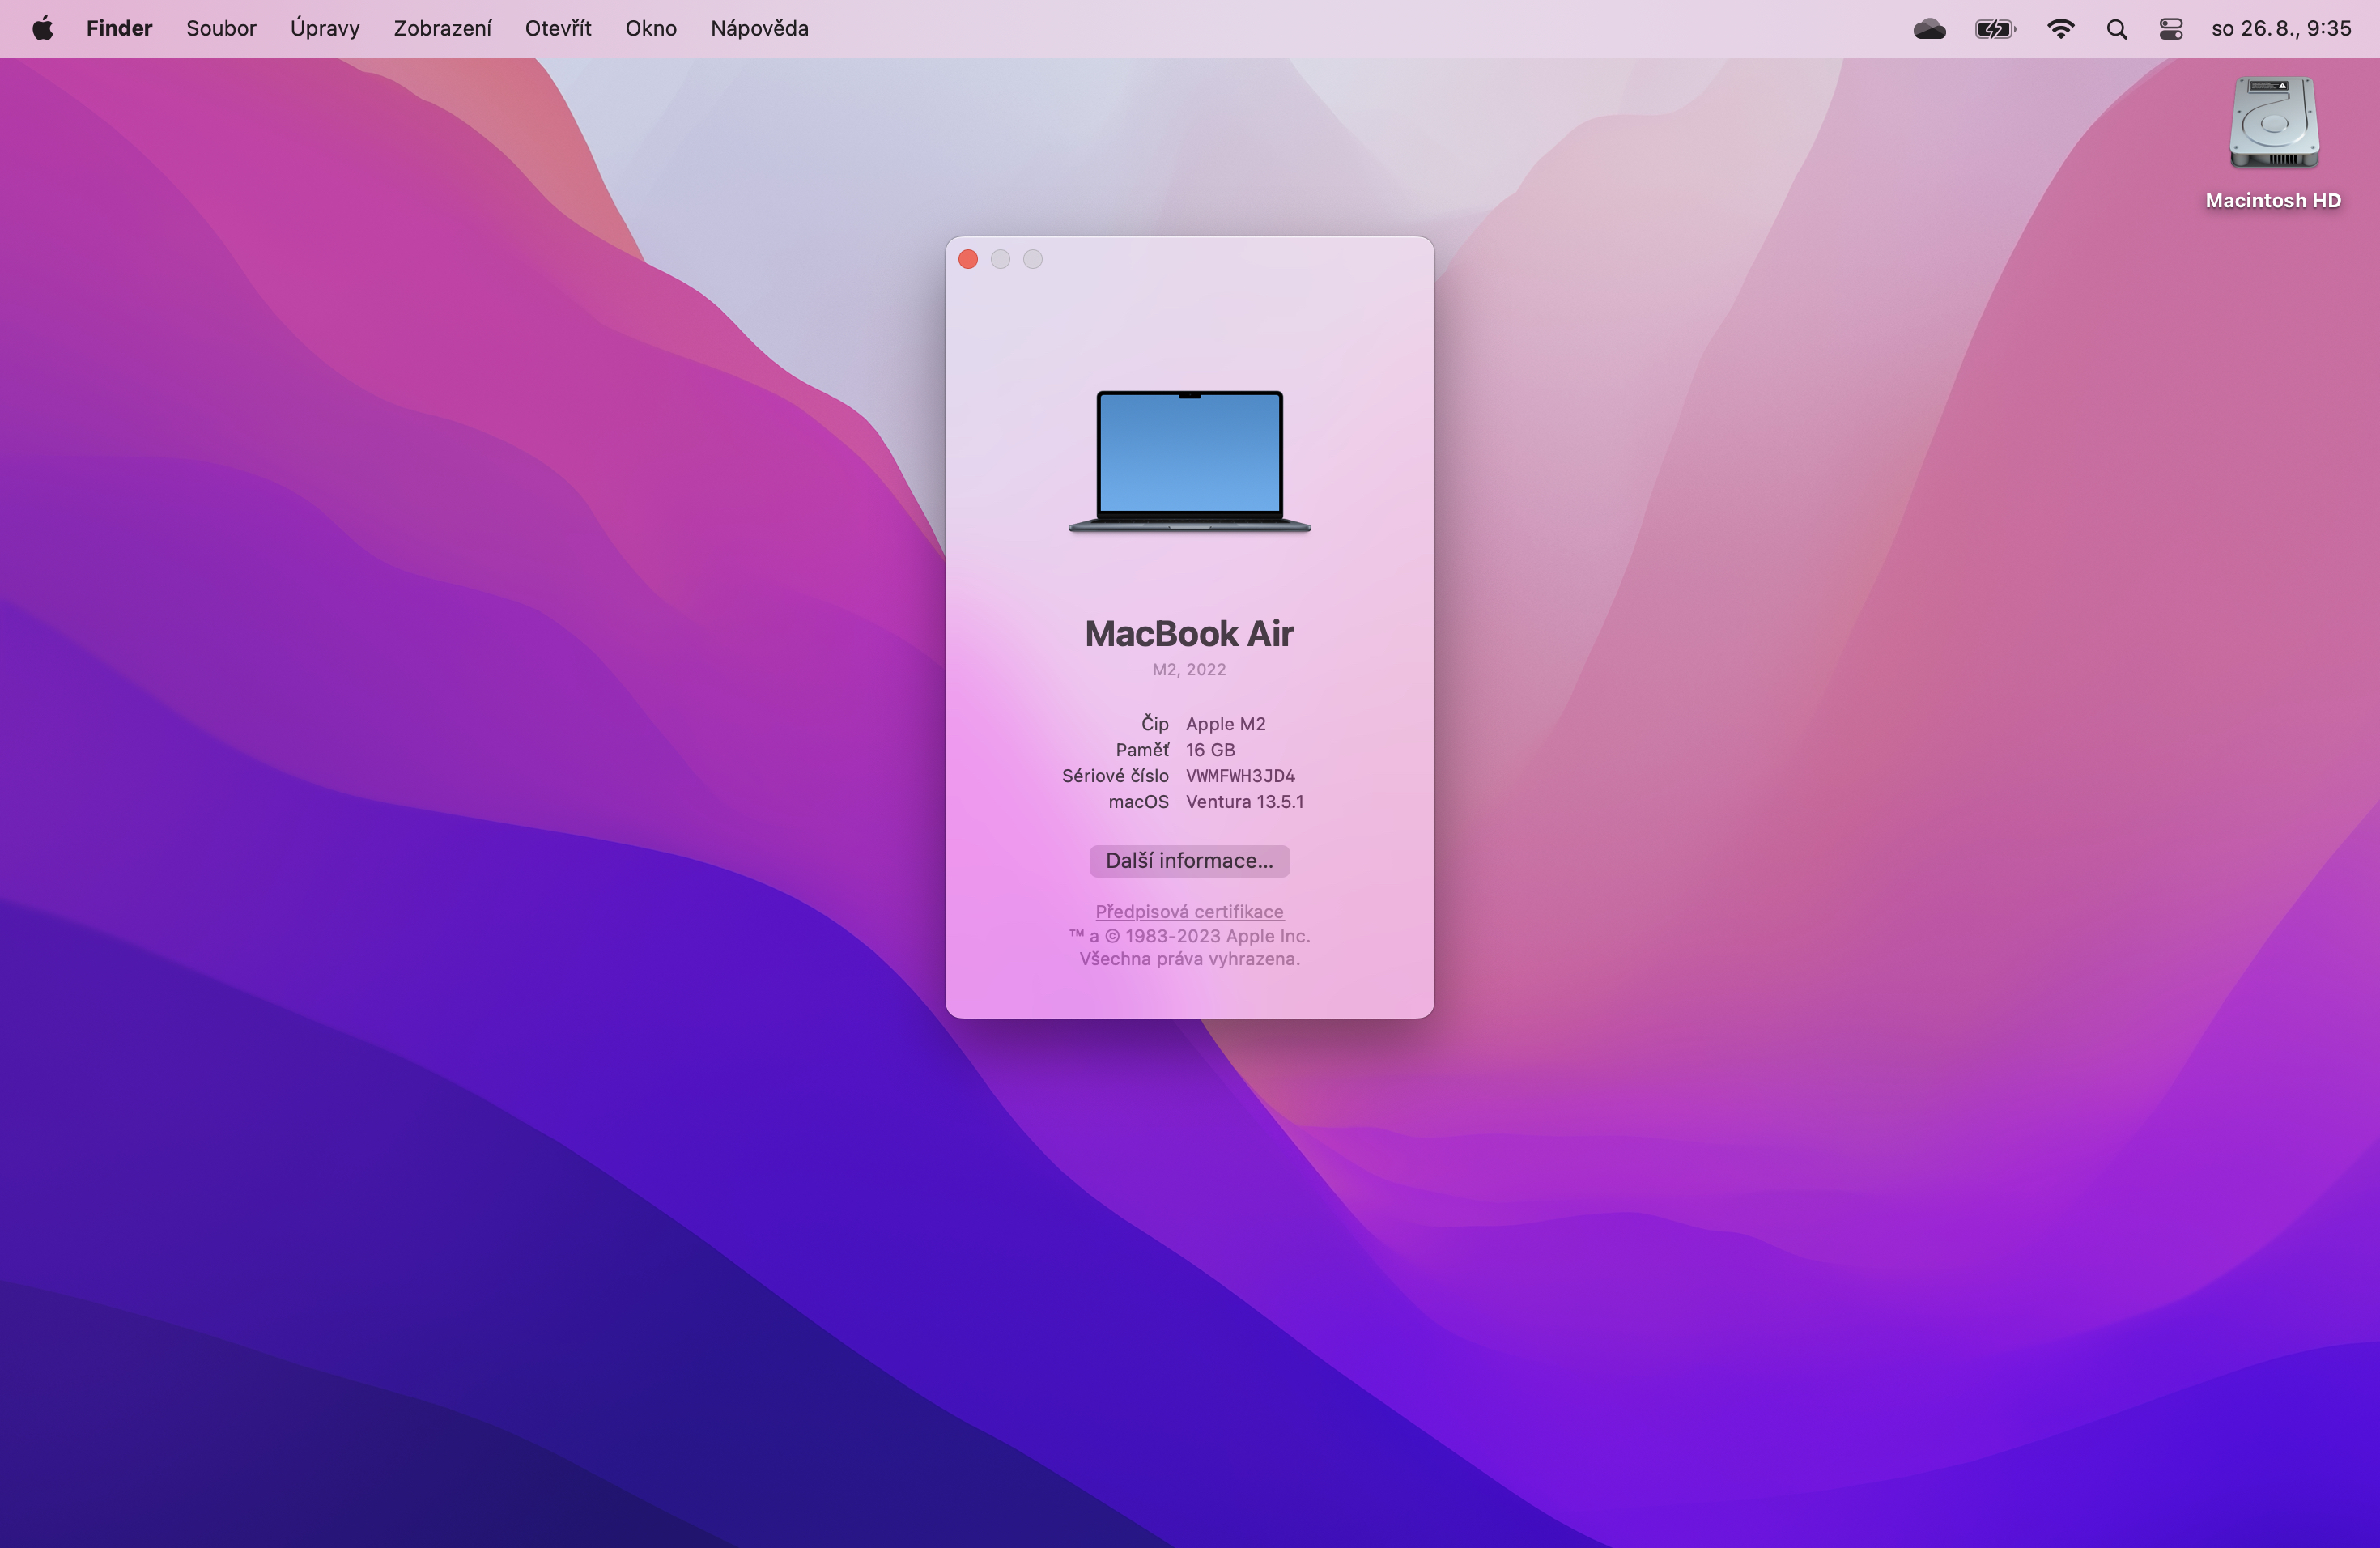
Task: Open the Soubor menu
Action: tap(221, 28)
